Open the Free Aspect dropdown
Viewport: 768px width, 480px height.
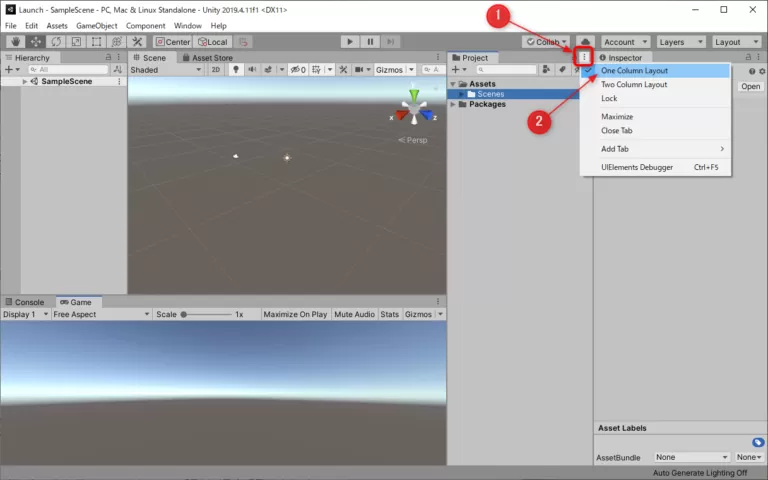pos(101,314)
